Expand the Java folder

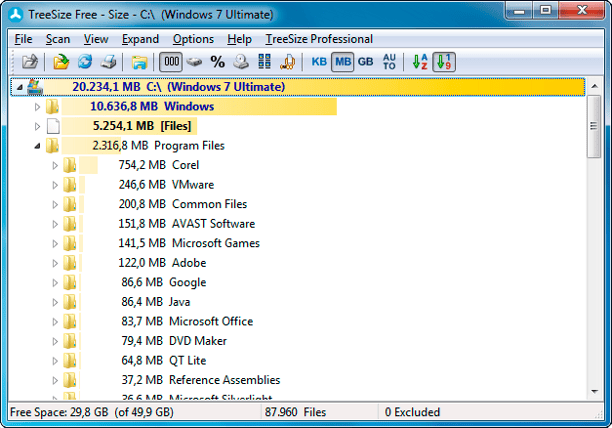(x=55, y=302)
